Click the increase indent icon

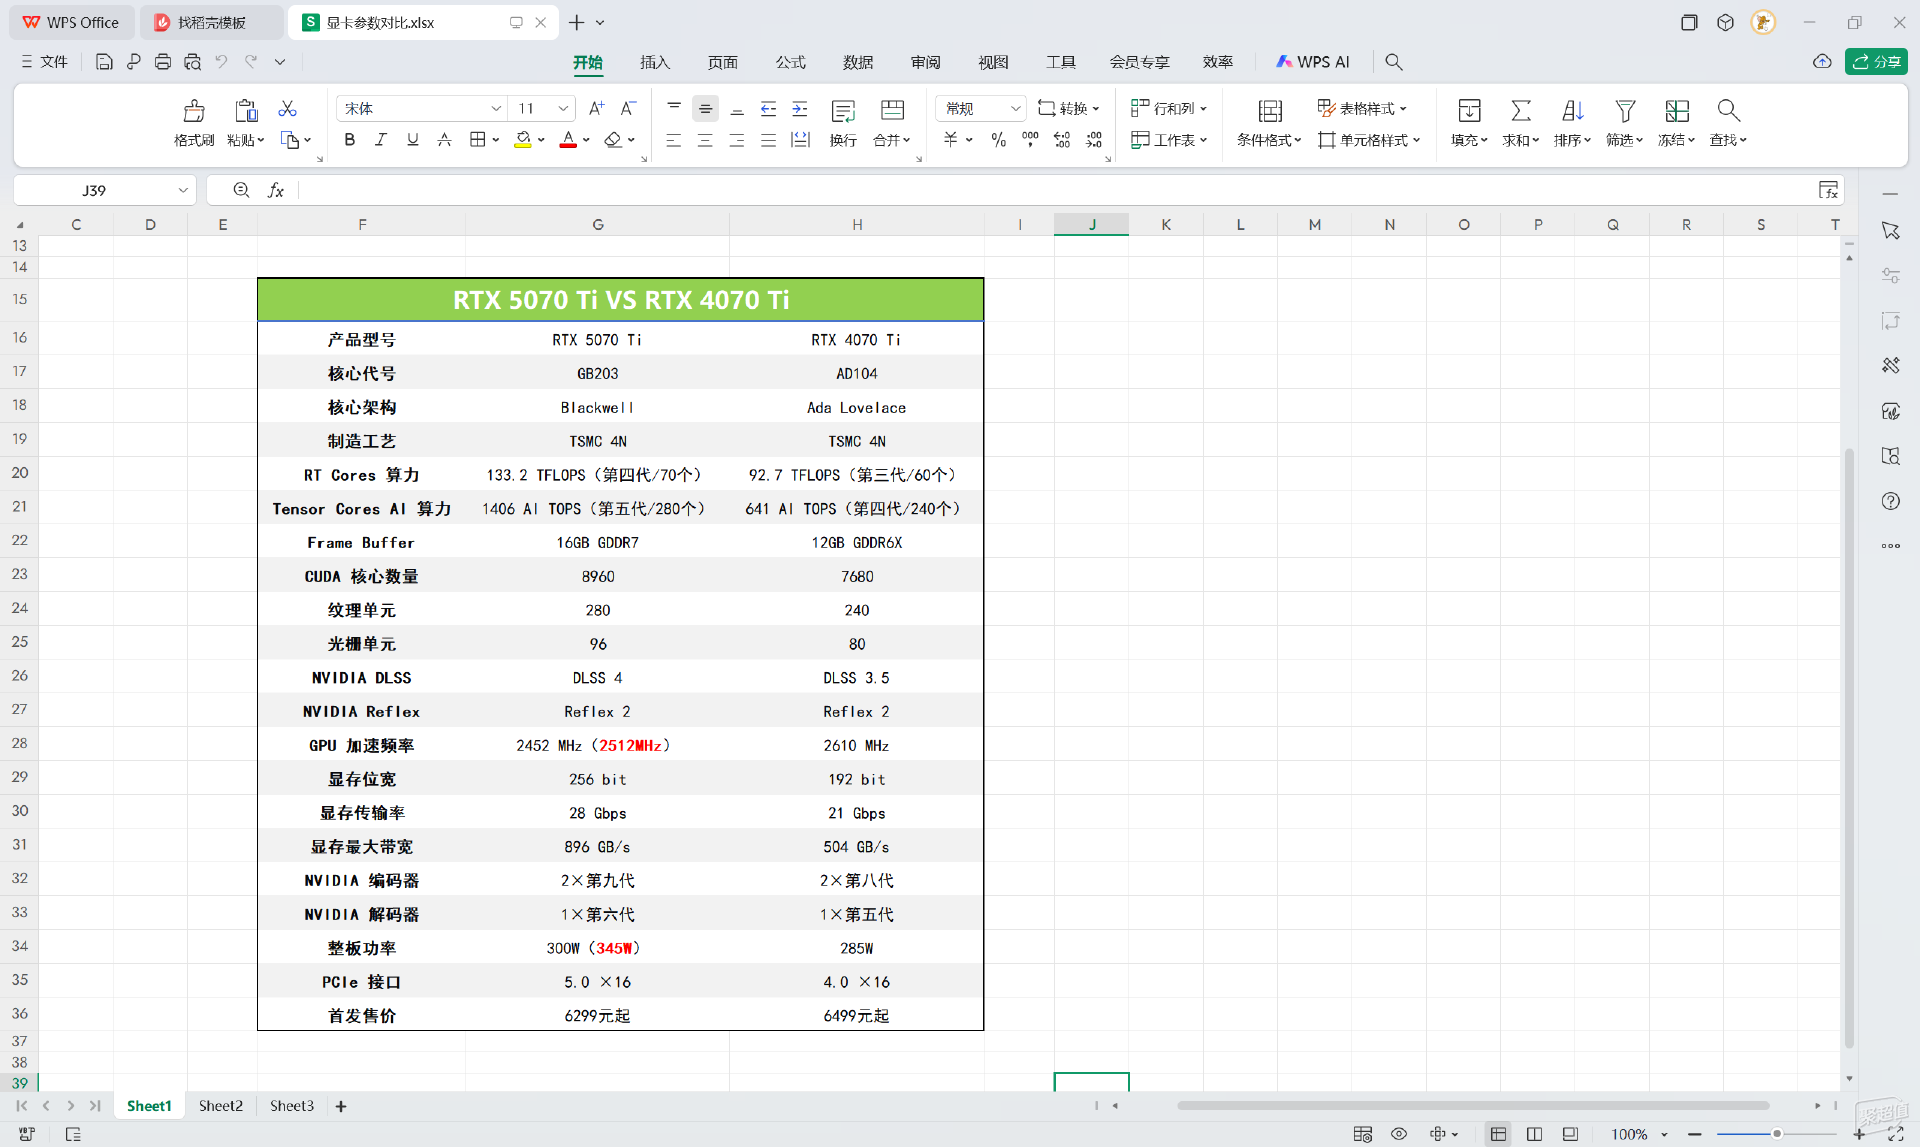[800, 108]
